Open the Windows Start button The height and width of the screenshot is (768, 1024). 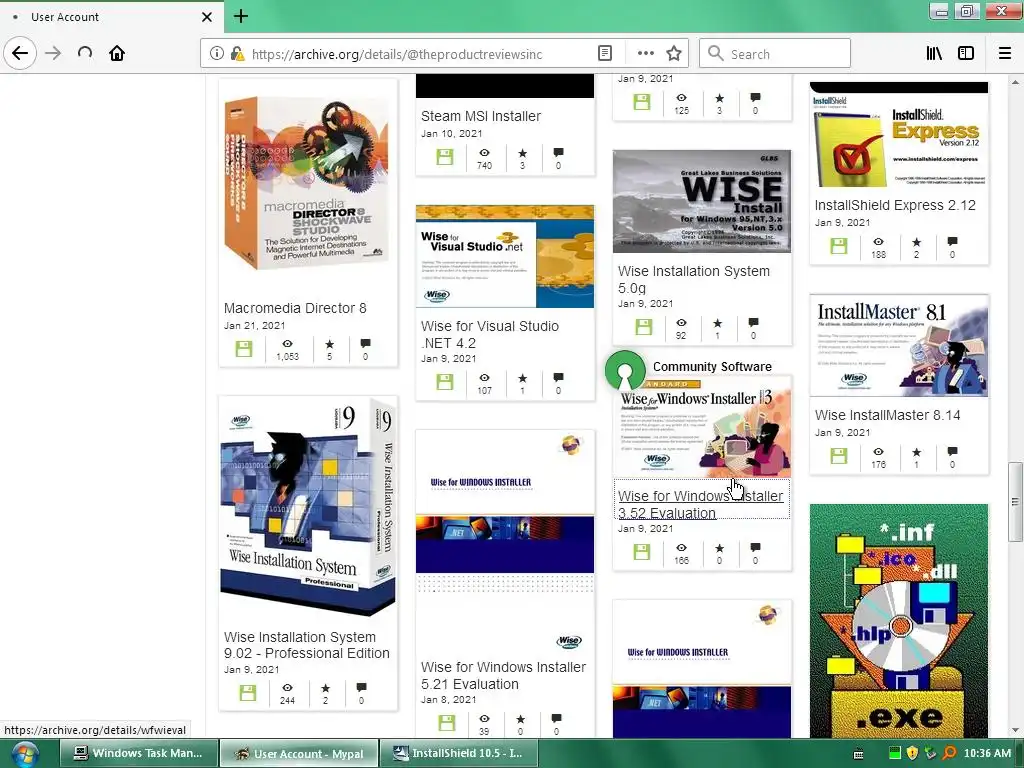[24, 754]
